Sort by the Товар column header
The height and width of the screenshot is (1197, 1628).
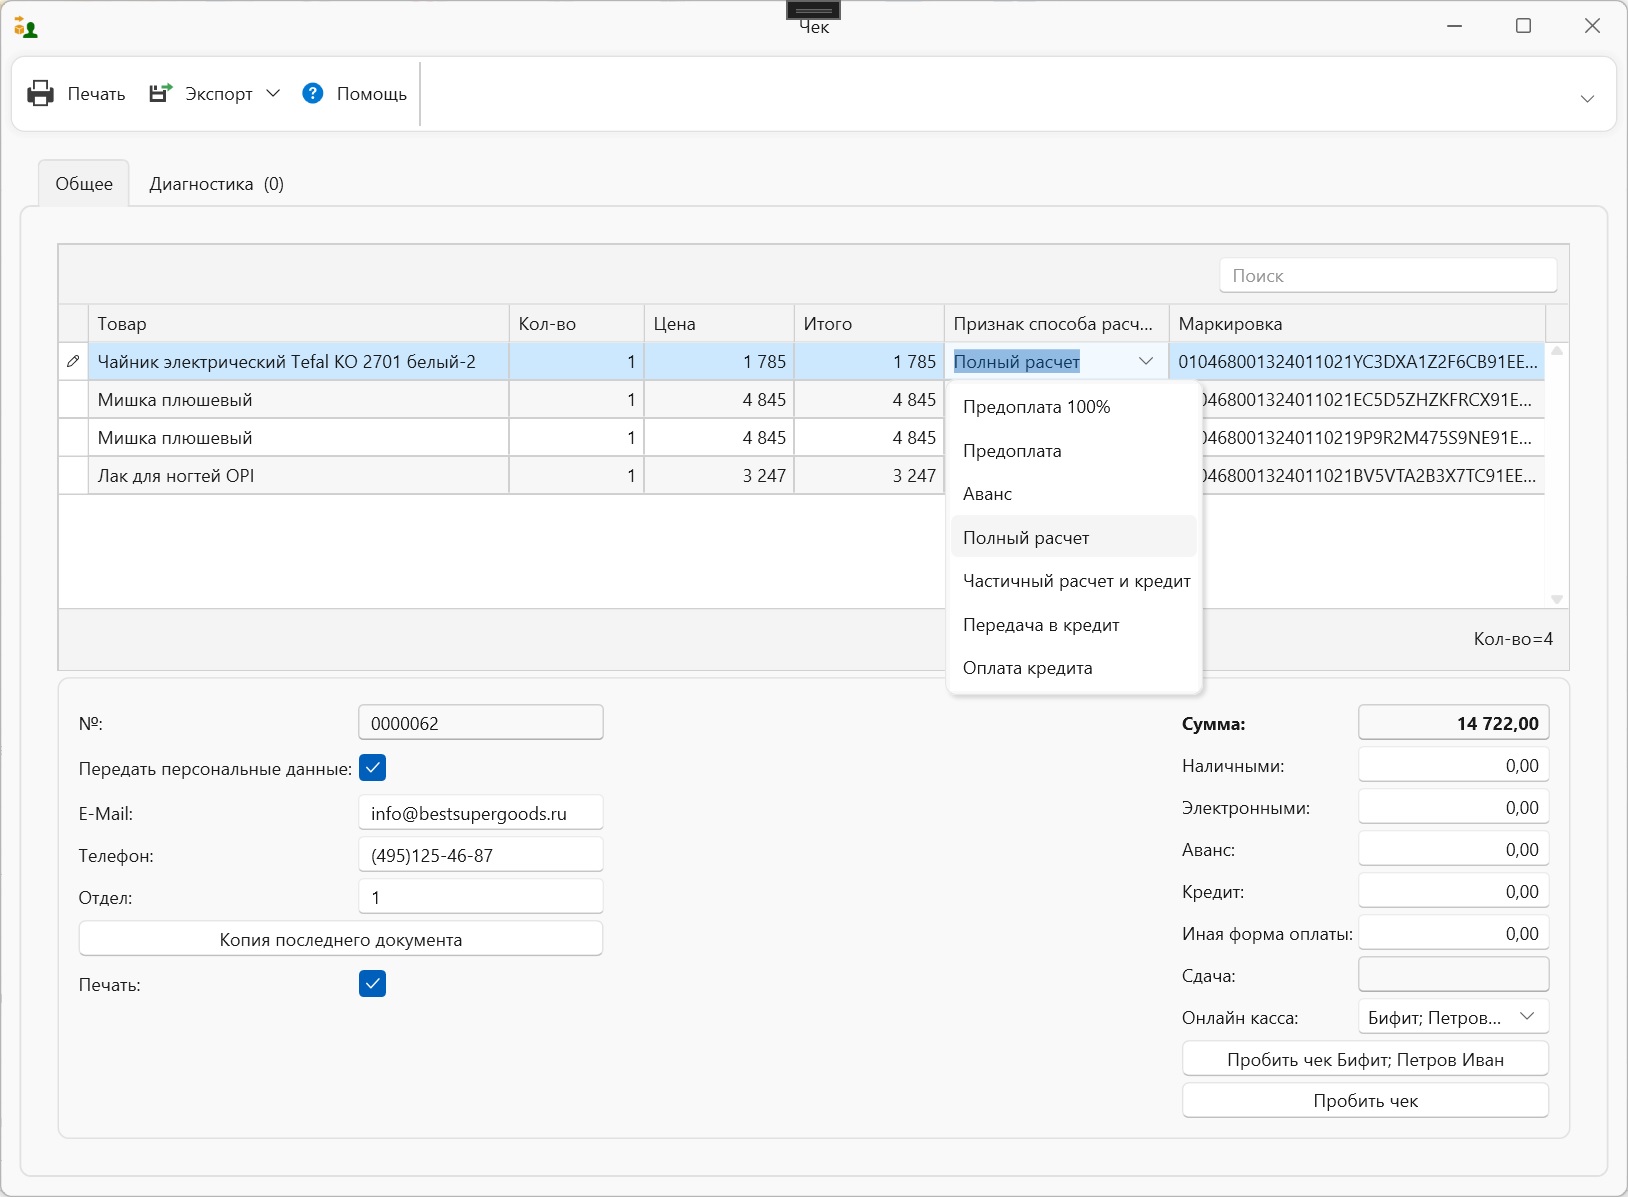[x=299, y=323]
